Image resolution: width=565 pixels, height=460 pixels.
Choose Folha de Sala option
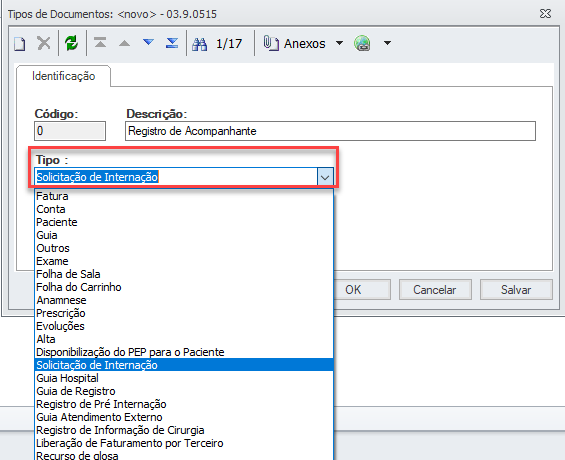click(184, 274)
